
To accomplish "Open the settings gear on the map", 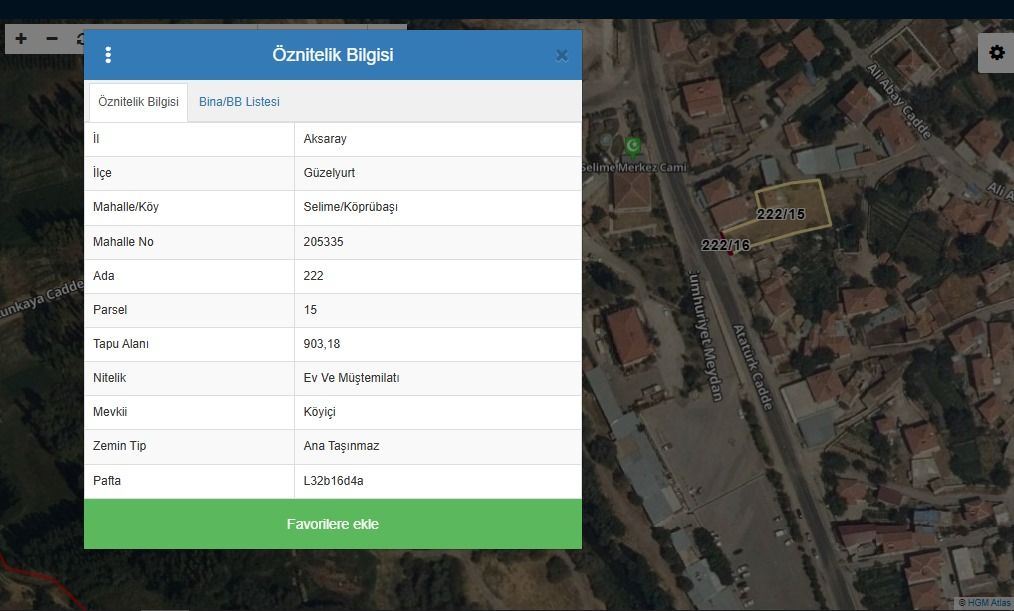I will tap(996, 53).
